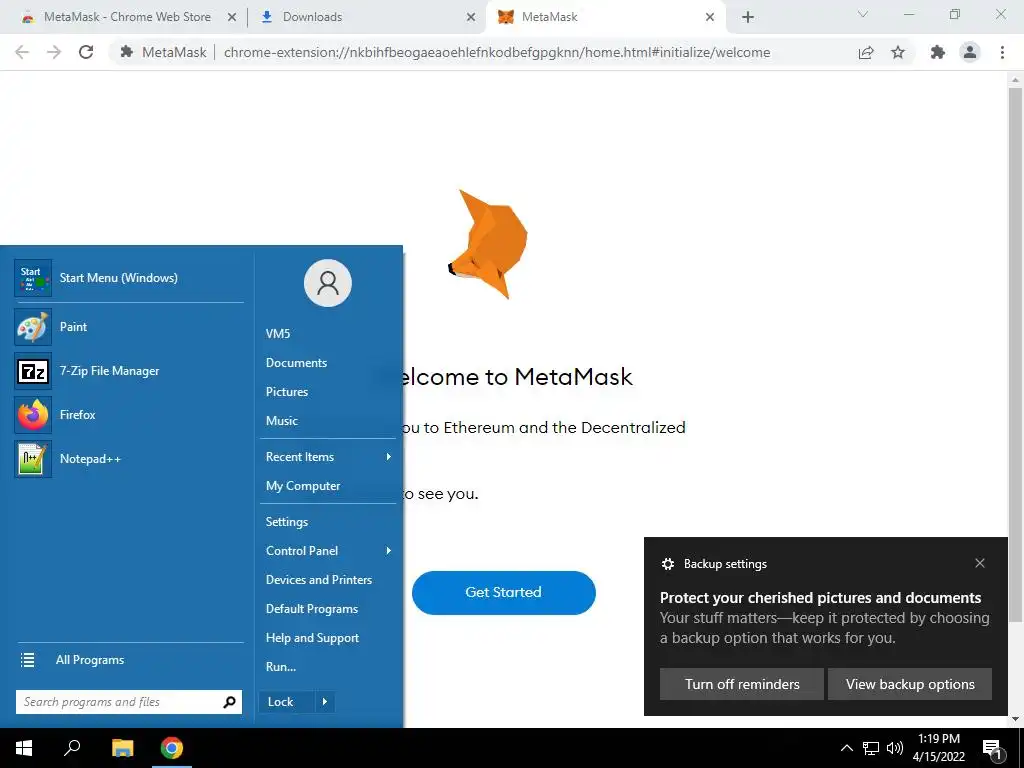The width and height of the screenshot is (1024, 768).
Task: Click the Backup settings gear icon
Action: coord(667,564)
